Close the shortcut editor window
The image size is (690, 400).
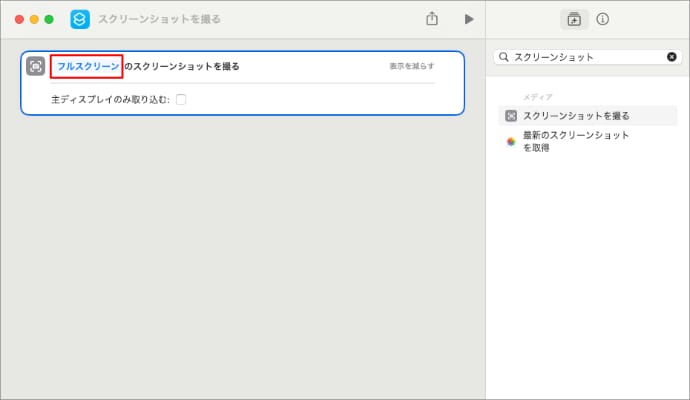click(x=19, y=19)
